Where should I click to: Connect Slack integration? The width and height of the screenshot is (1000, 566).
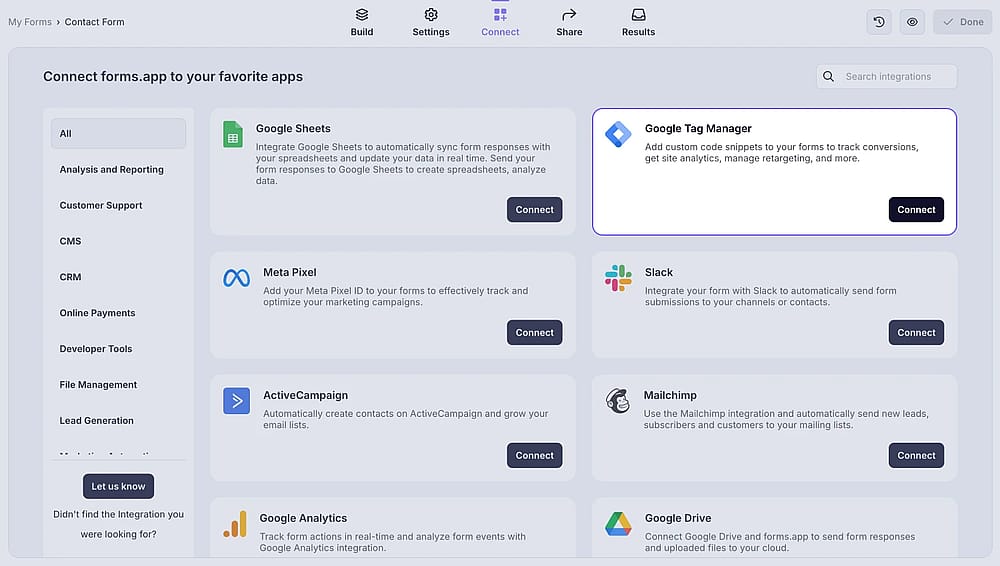pos(916,332)
